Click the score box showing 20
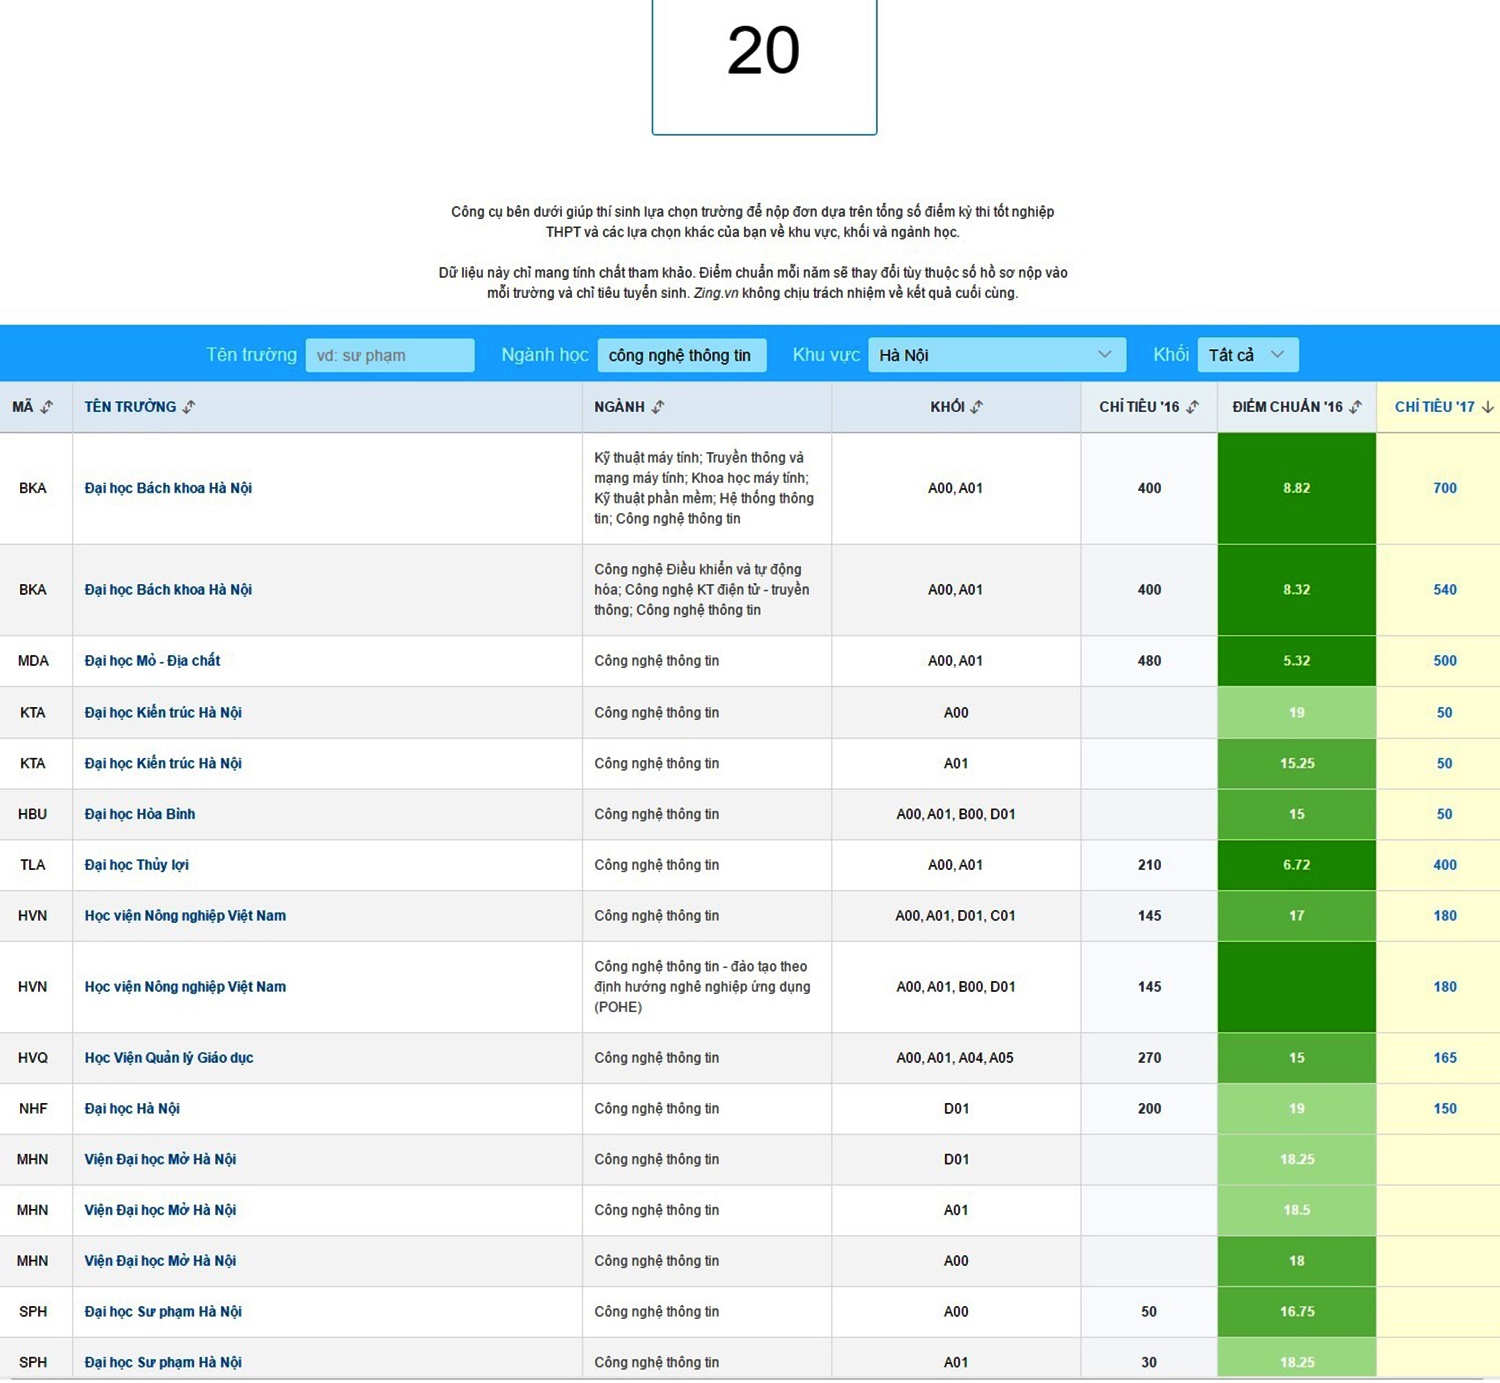The width and height of the screenshot is (1500, 1383). point(764,60)
